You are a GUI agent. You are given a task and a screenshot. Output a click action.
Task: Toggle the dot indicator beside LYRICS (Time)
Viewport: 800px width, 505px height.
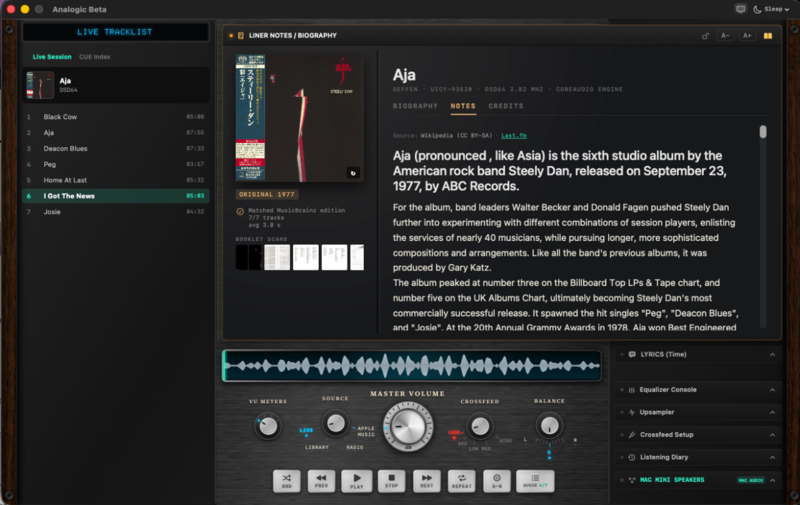pyautogui.click(x=622, y=355)
